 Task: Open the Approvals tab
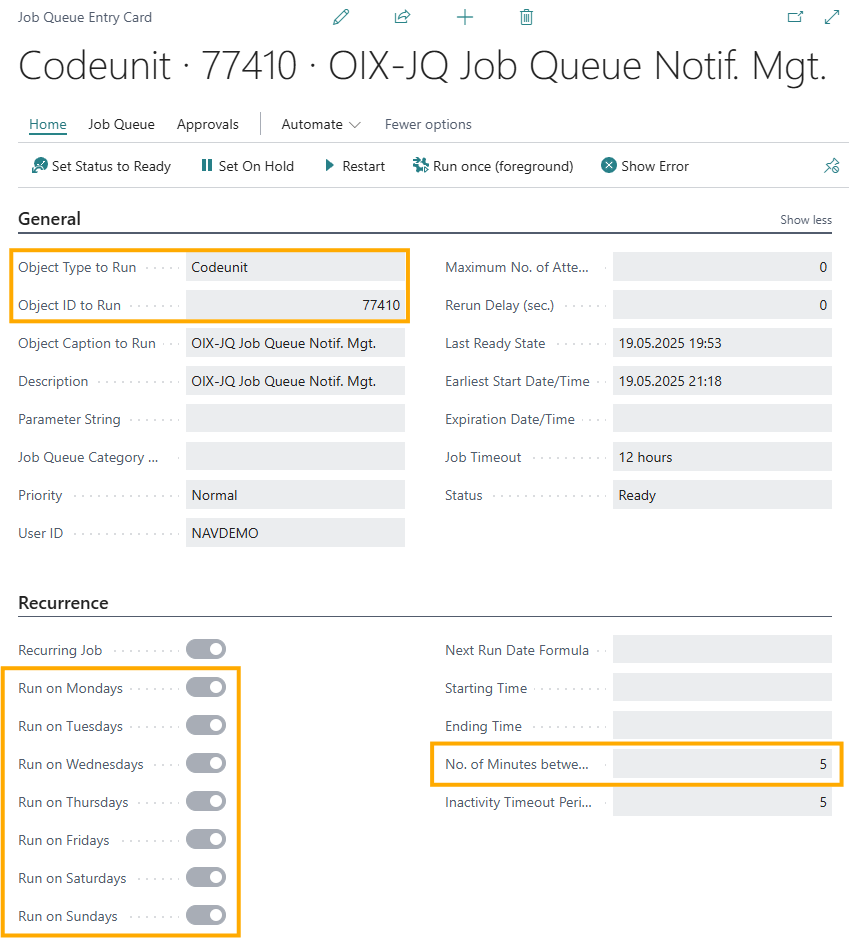click(x=208, y=124)
